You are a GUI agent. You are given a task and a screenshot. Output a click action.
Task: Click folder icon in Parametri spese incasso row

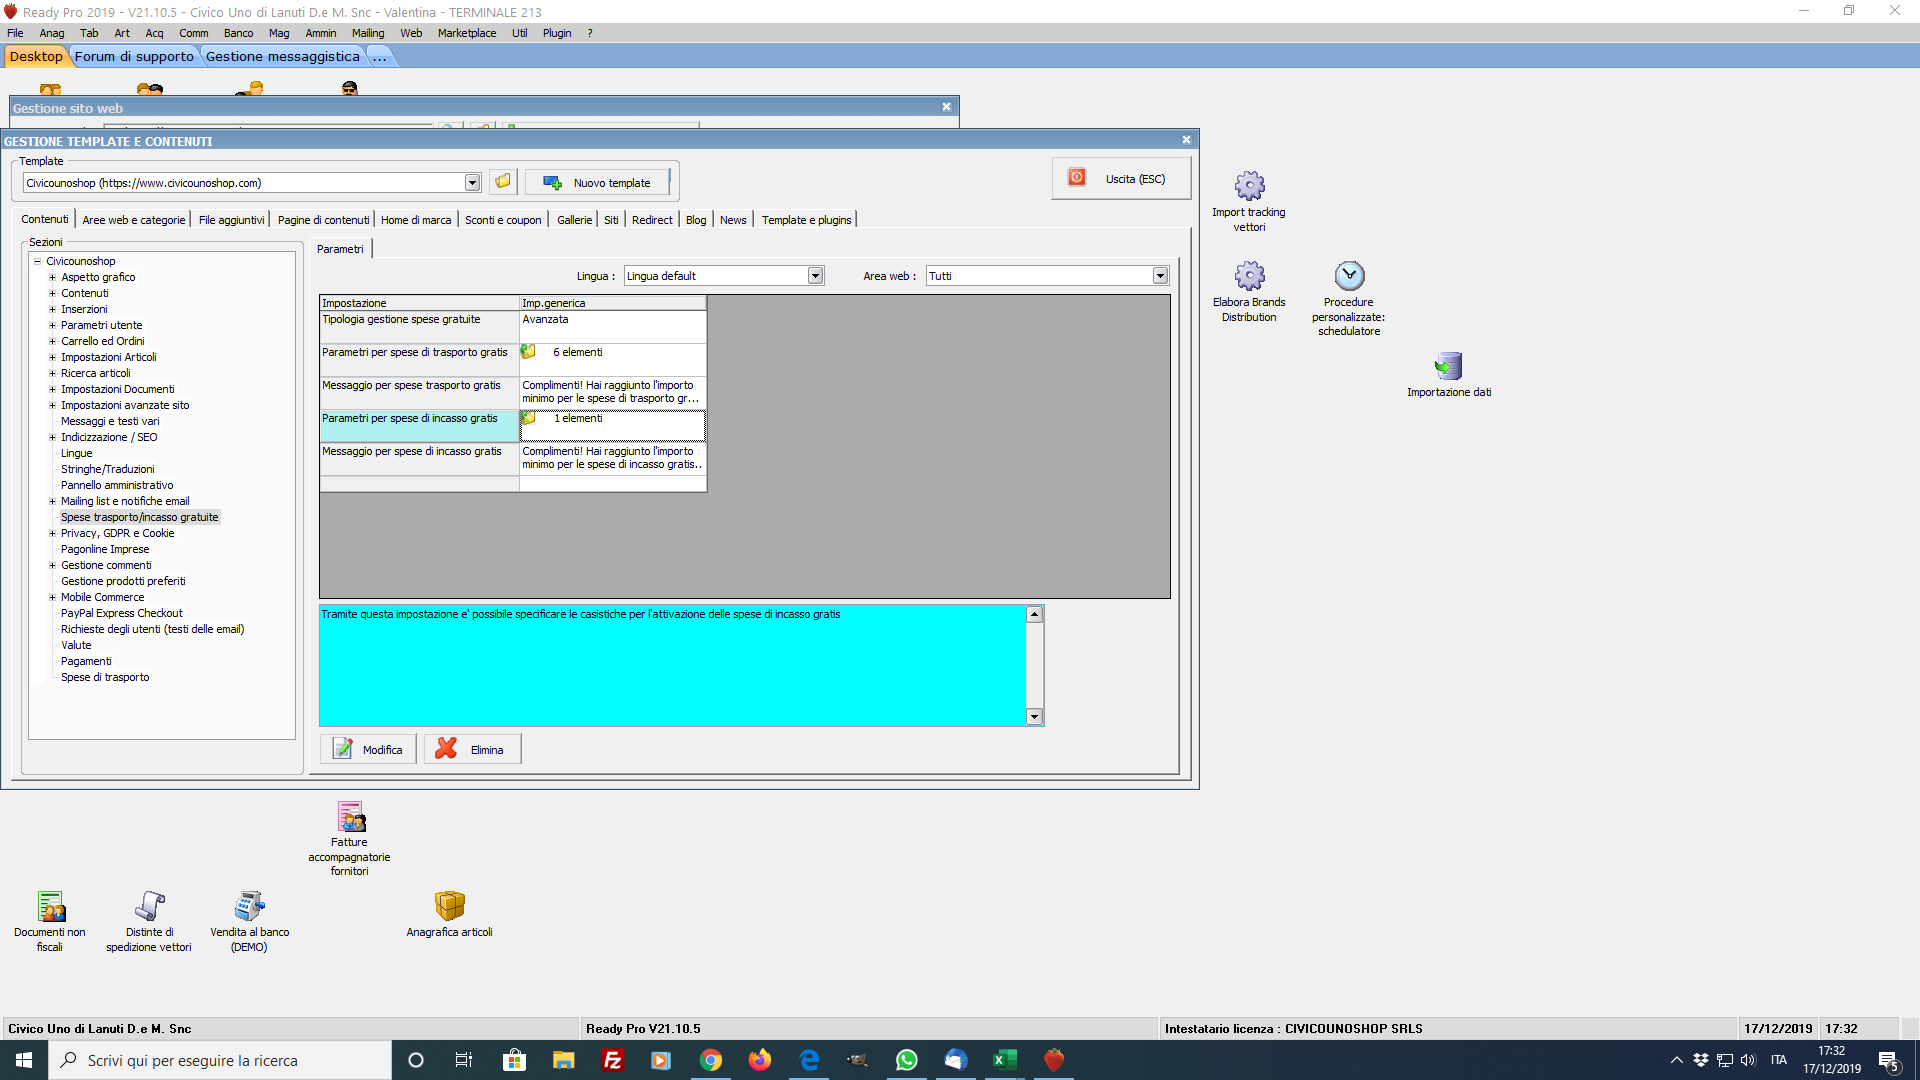(x=529, y=418)
